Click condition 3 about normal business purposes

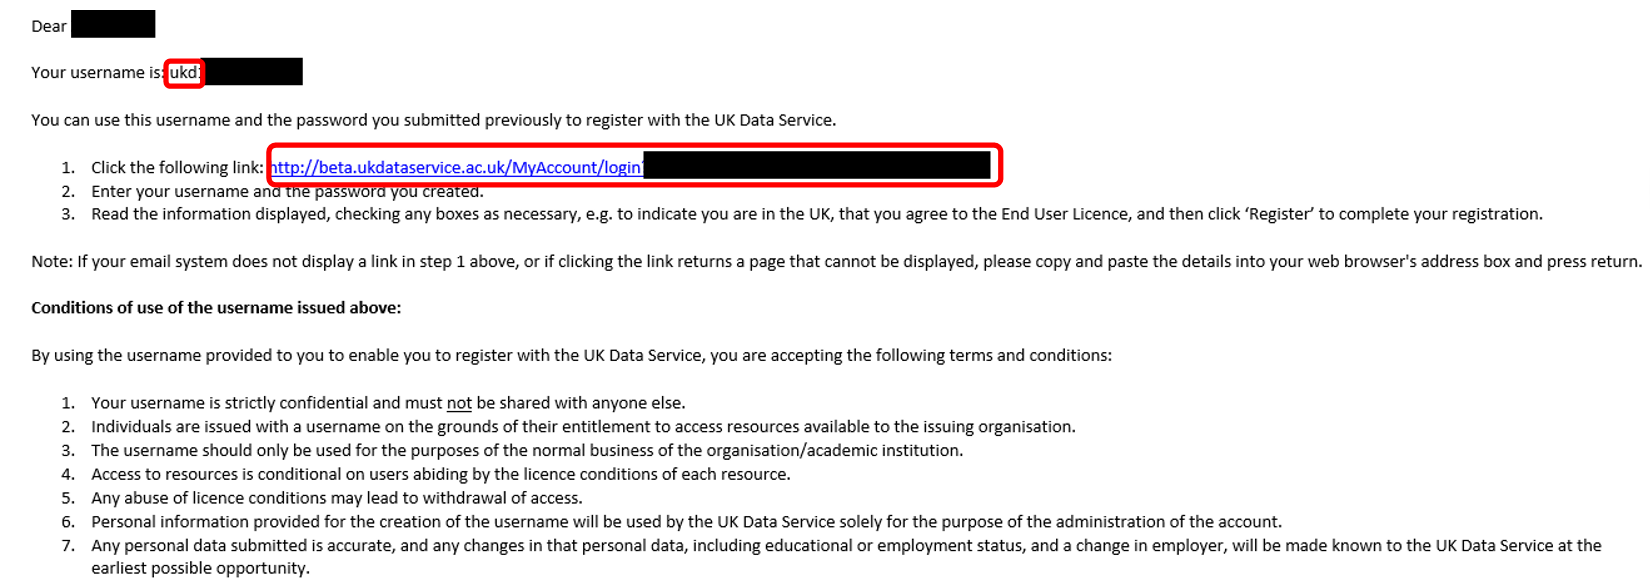pos(527,451)
